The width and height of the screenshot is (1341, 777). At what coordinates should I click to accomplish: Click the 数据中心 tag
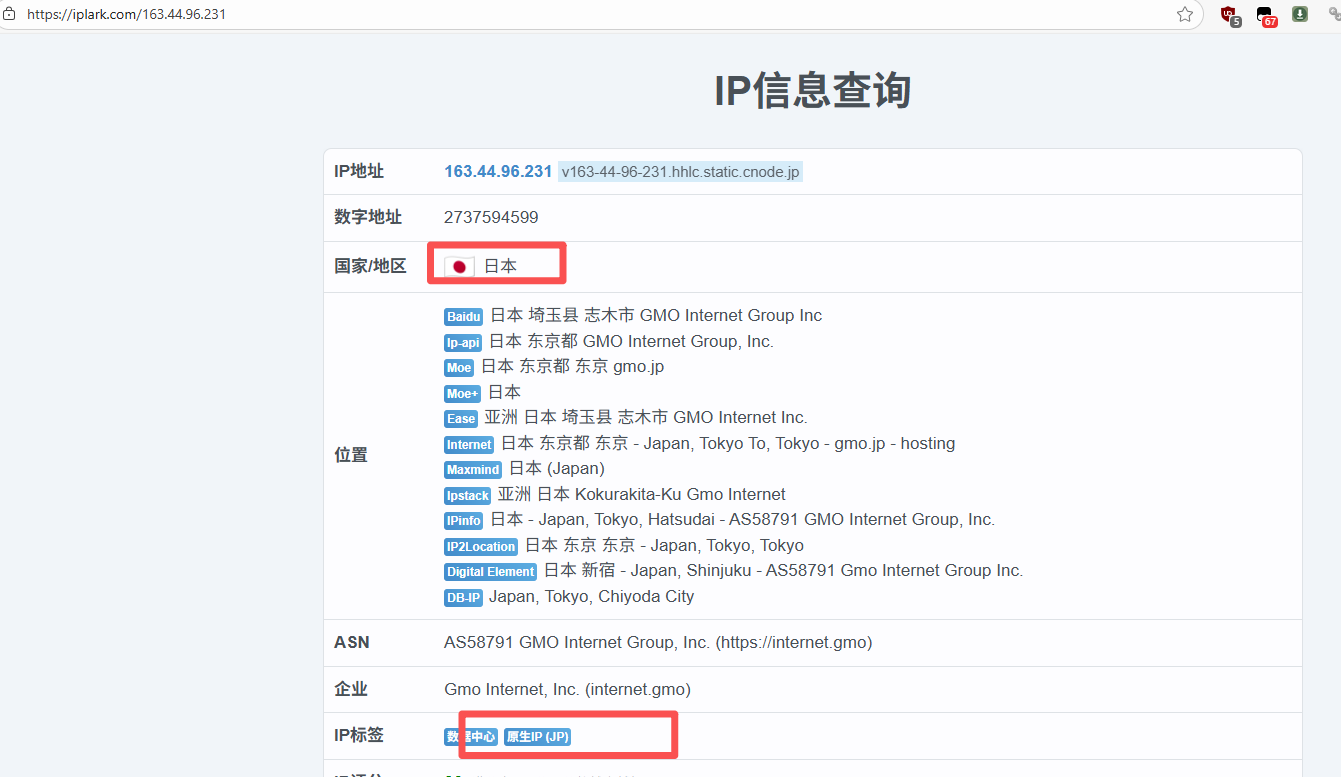pyautogui.click(x=470, y=737)
